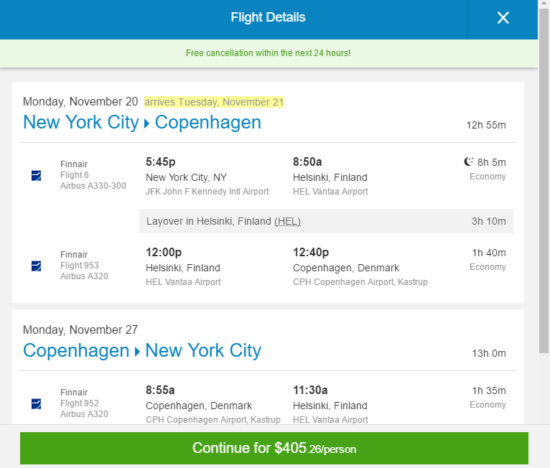Screen dimensions: 550x468
Task: Click arrow between New York City and Copenhagen
Action: [x=147, y=123]
